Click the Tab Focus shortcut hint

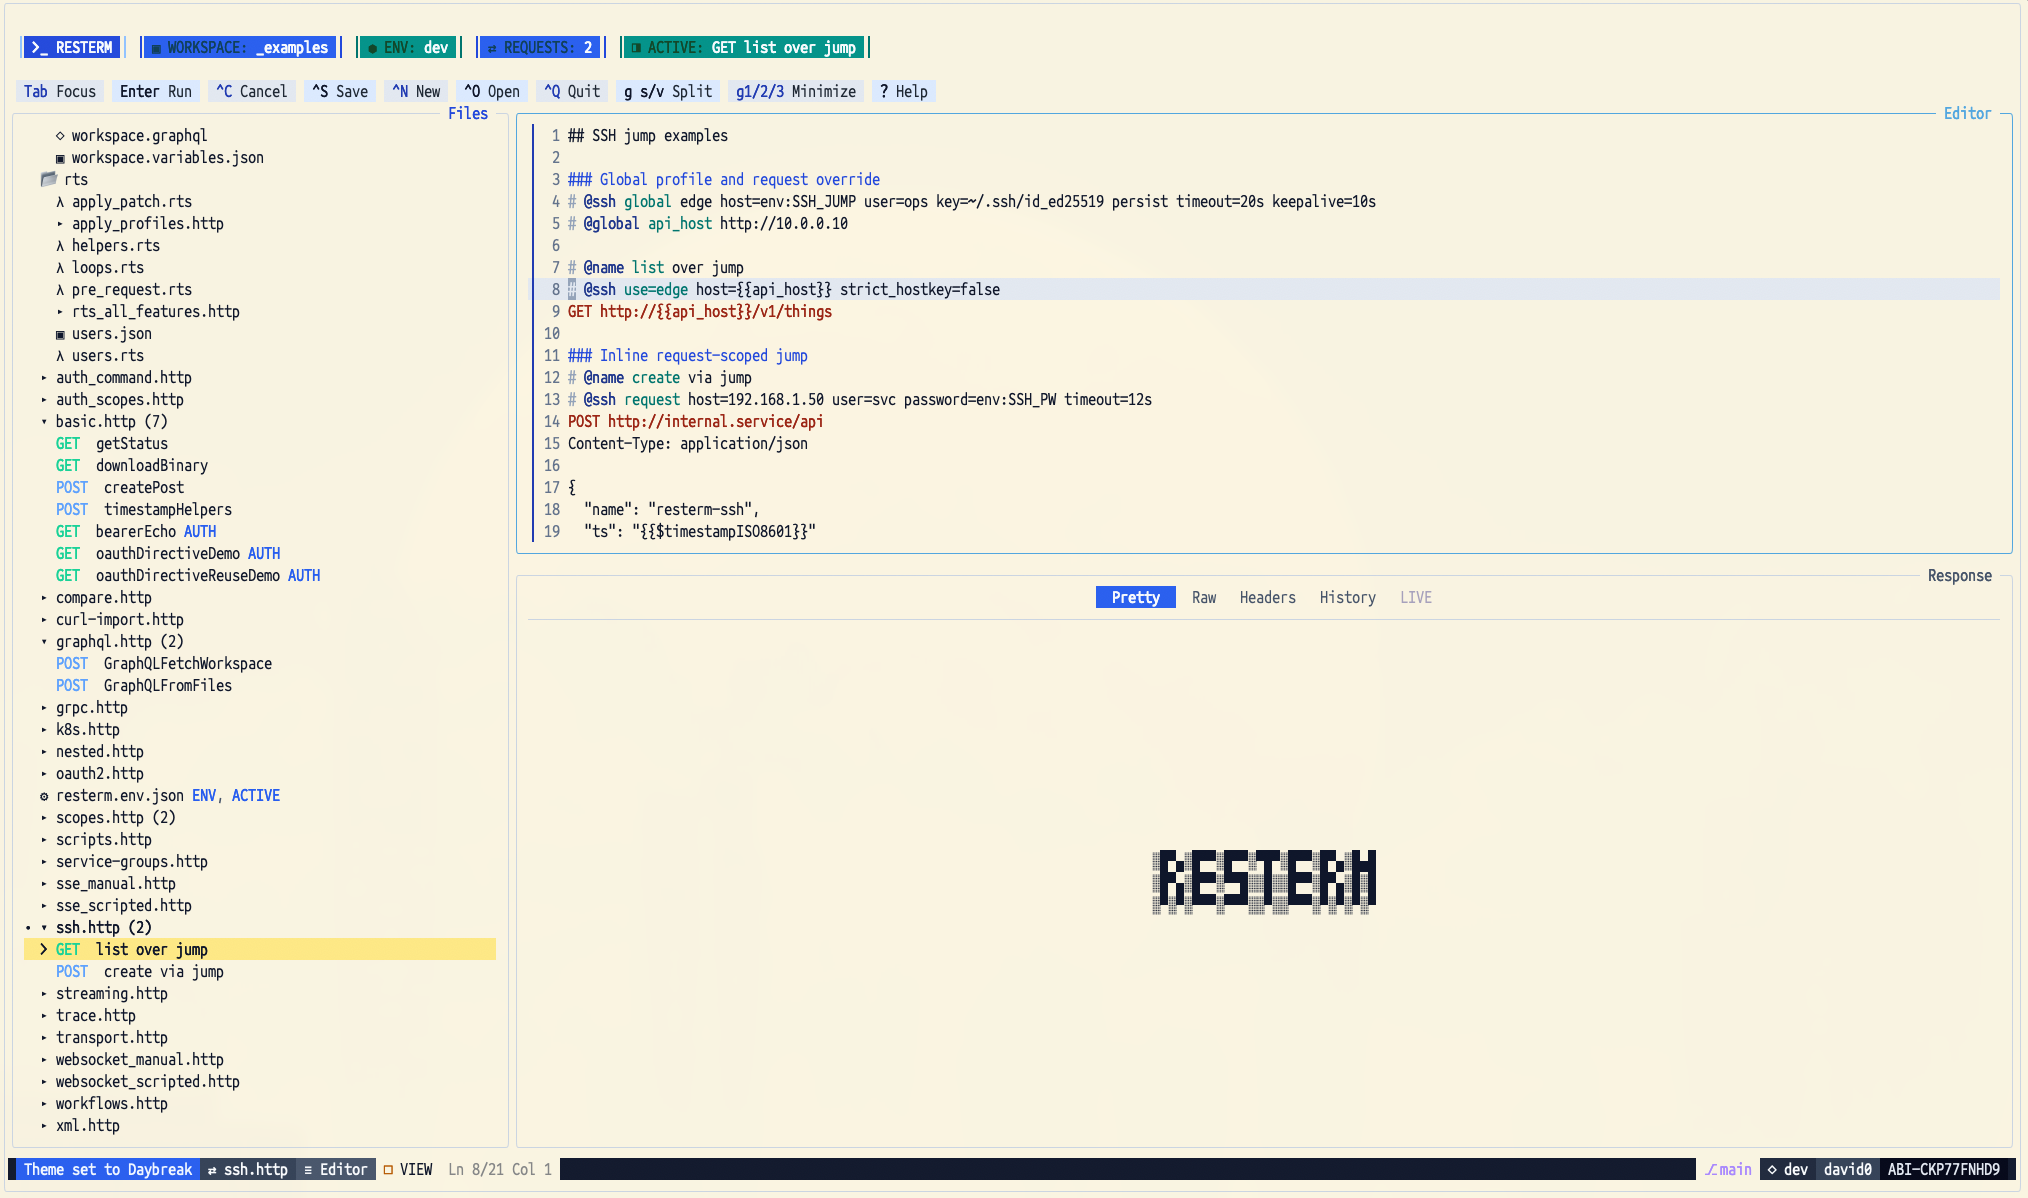[x=60, y=91]
